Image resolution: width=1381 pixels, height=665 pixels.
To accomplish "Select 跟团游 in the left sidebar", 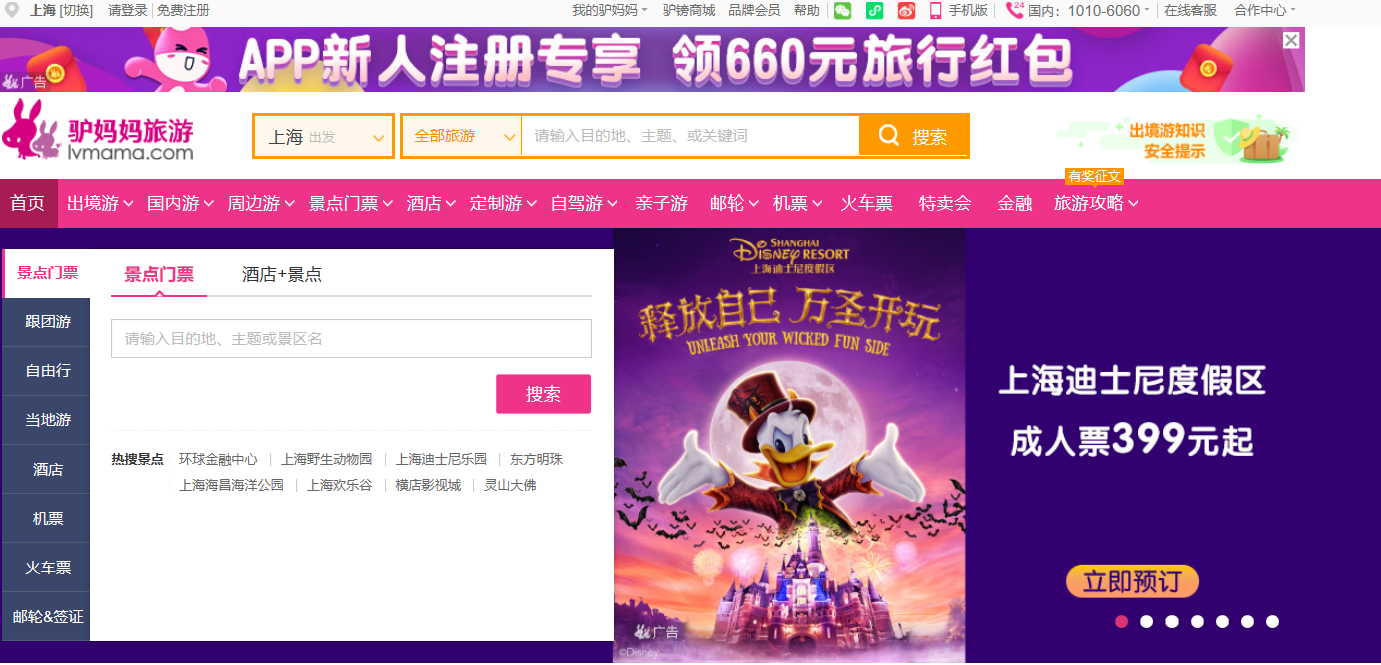I will (47, 322).
